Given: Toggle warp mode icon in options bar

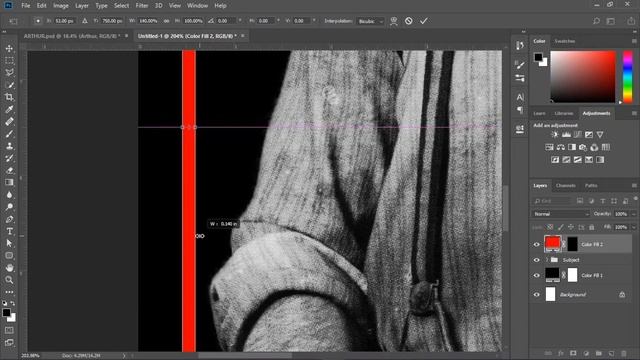Looking at the screenshot, I should pyautogui.click(x=393, y=21).
